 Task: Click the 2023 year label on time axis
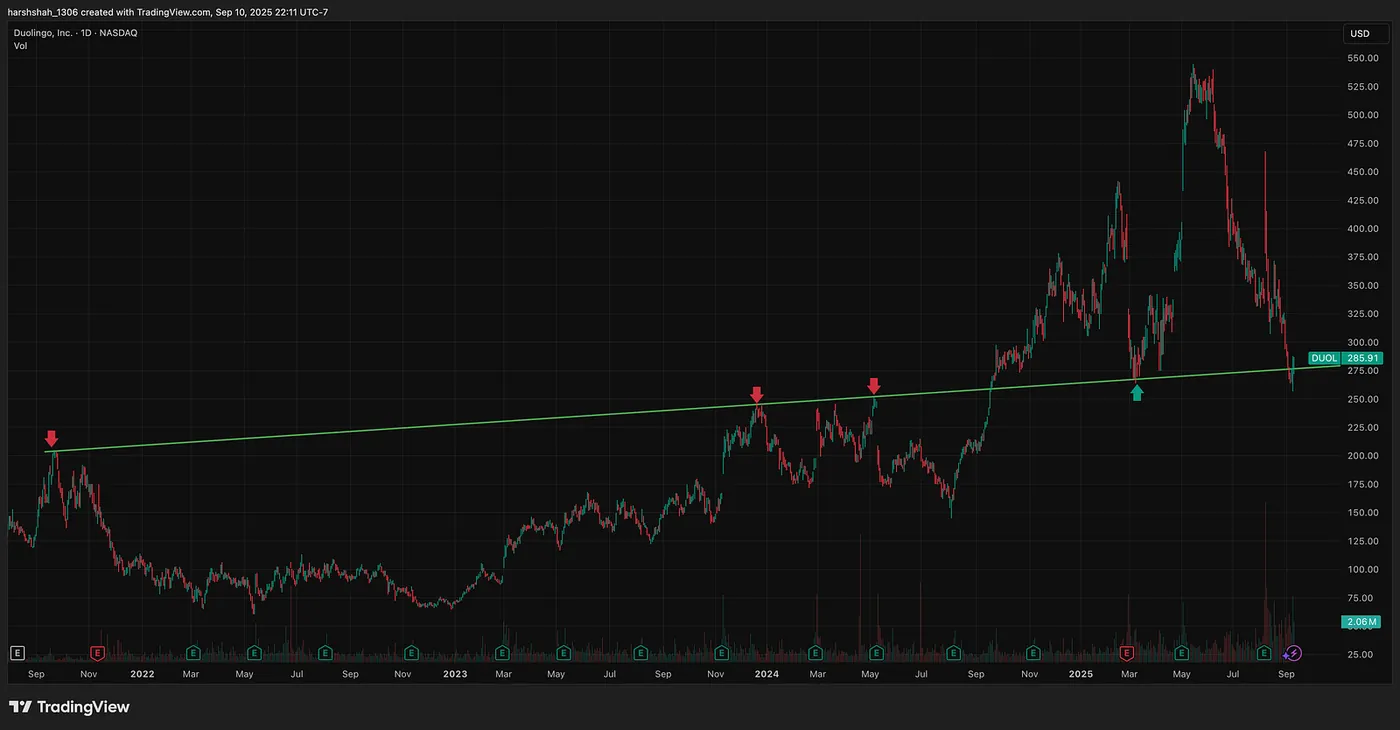(x=455, y=674)
